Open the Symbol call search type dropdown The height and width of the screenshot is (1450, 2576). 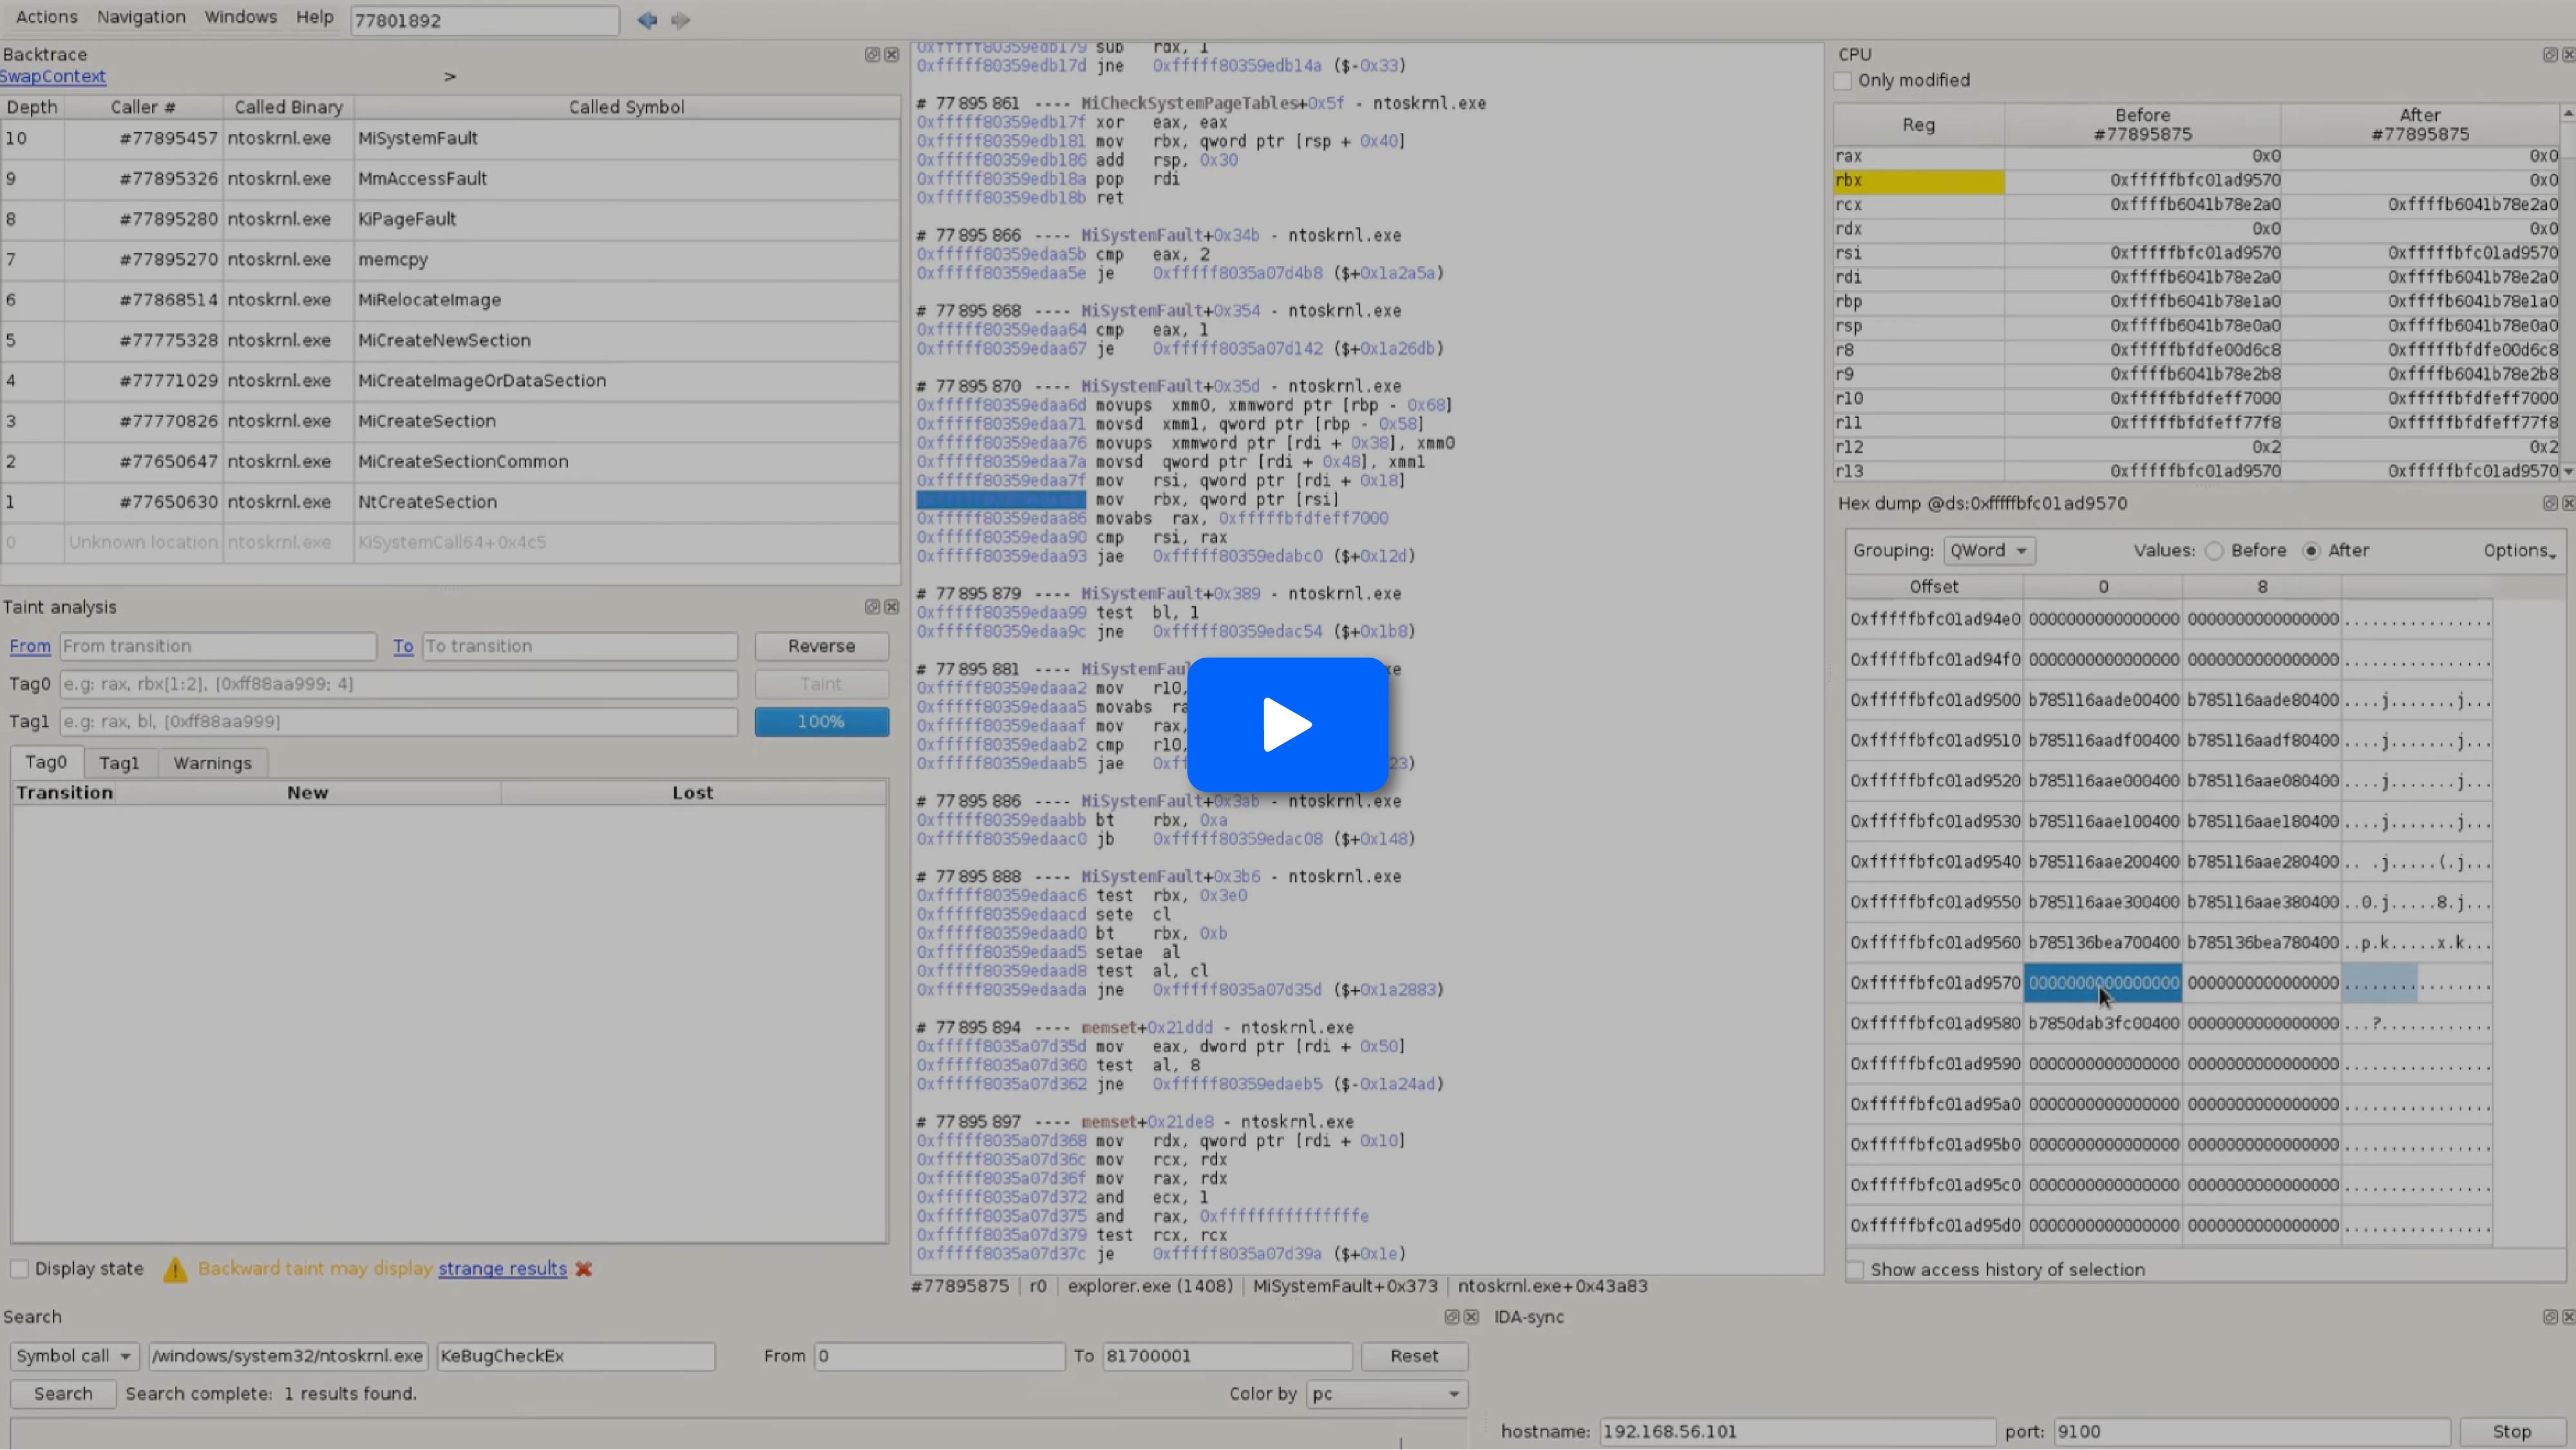[74, 1356]
